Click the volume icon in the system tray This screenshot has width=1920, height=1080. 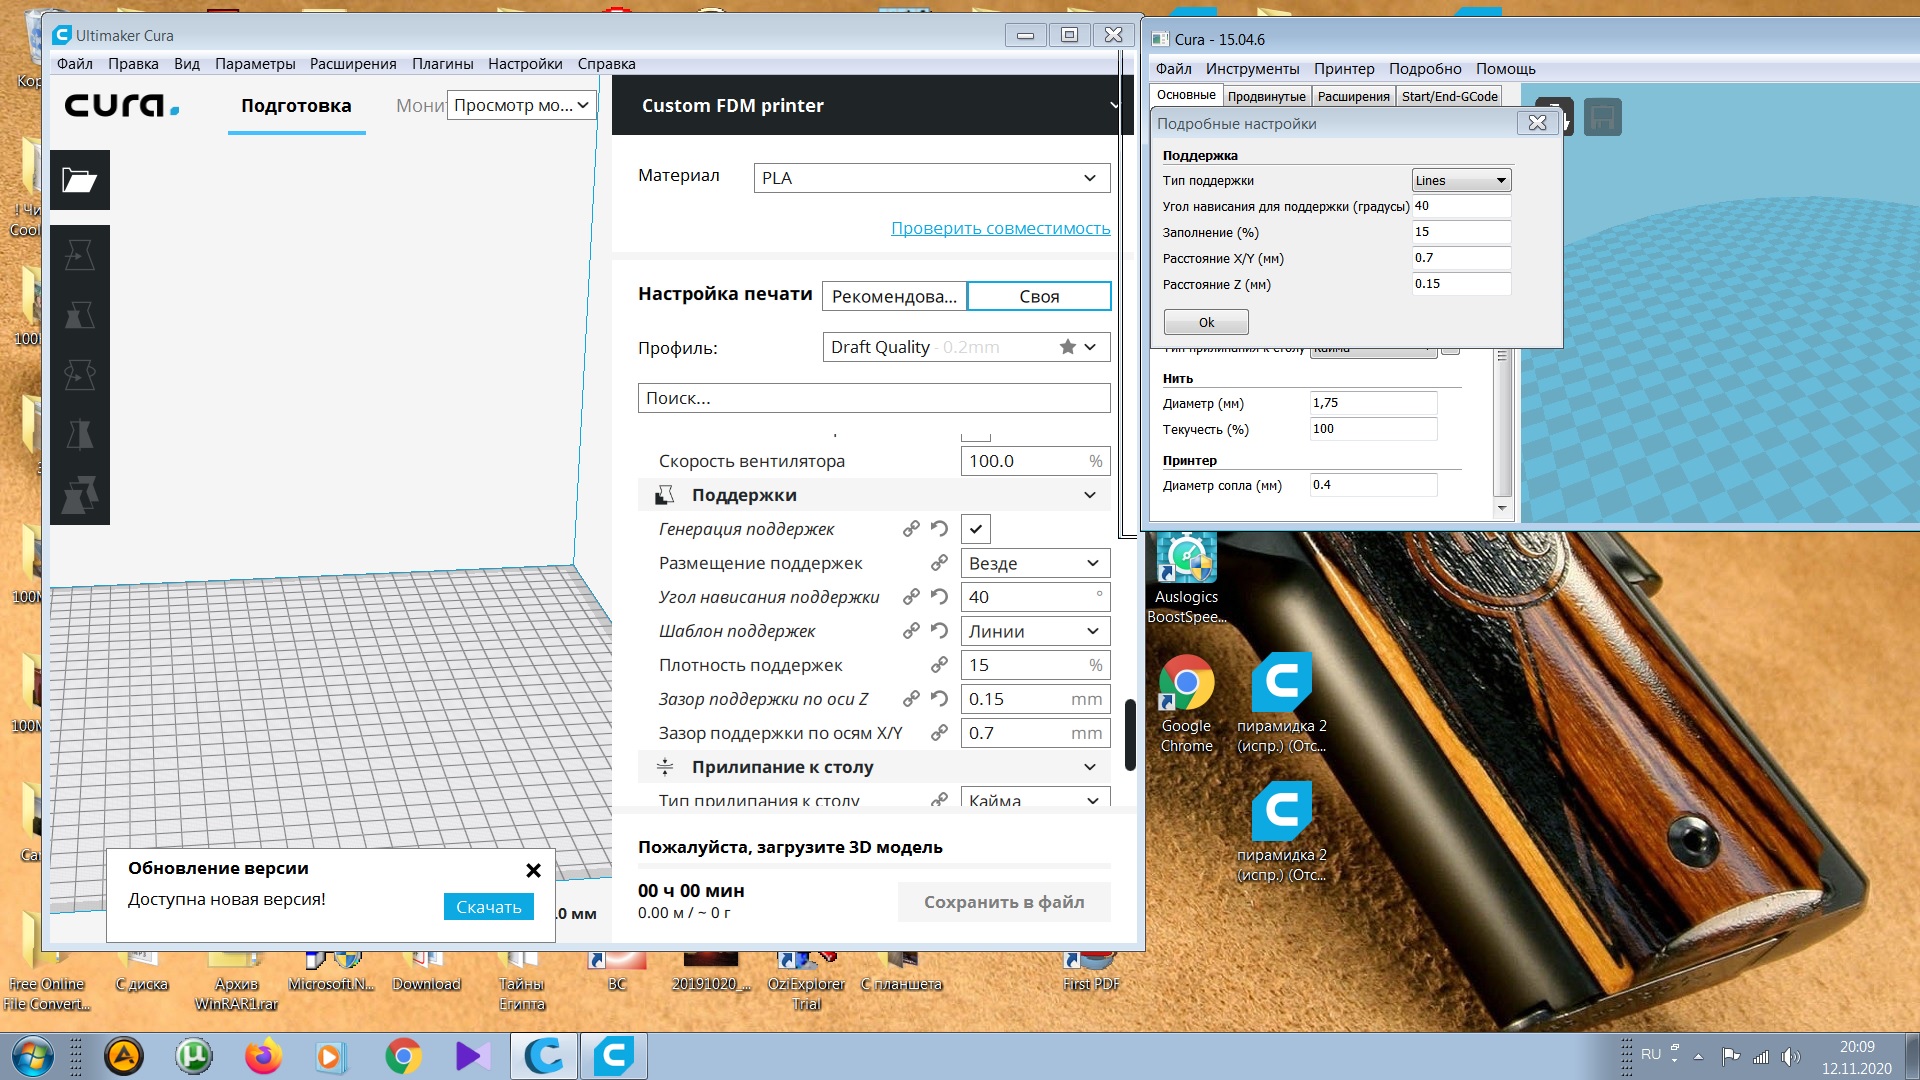point(1790,1056)
